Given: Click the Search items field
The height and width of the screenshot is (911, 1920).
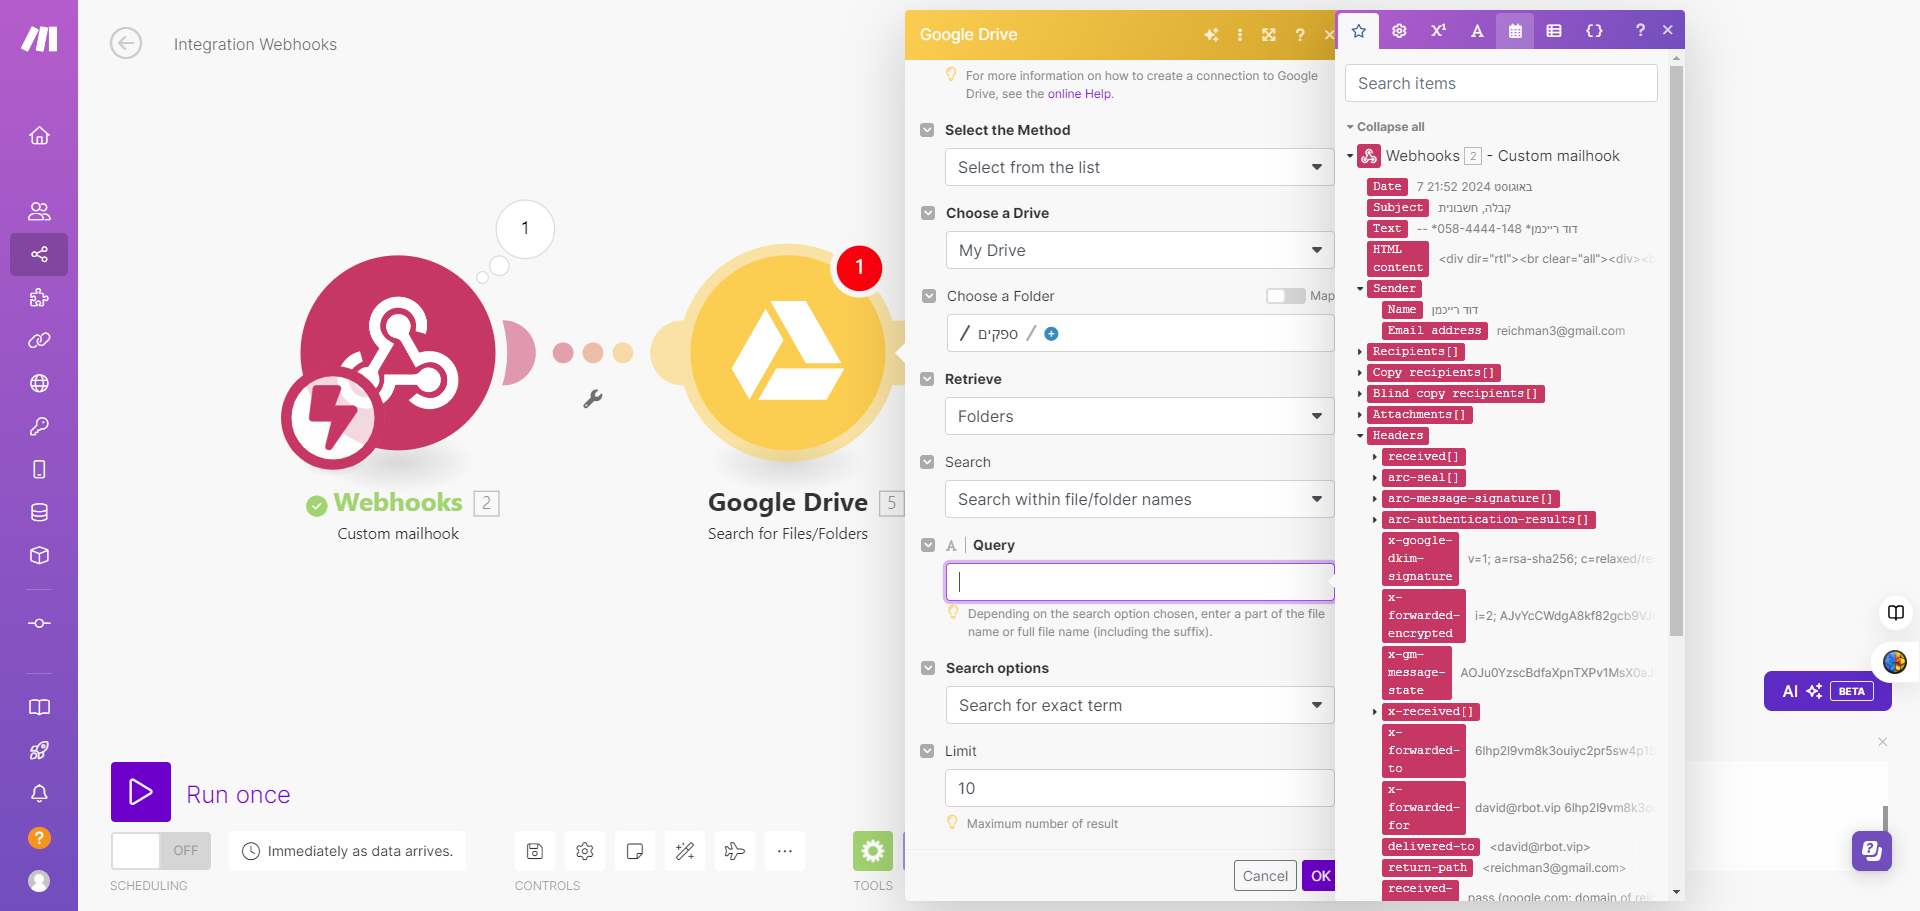Looking at the screenshot, I should point(1501,83).
